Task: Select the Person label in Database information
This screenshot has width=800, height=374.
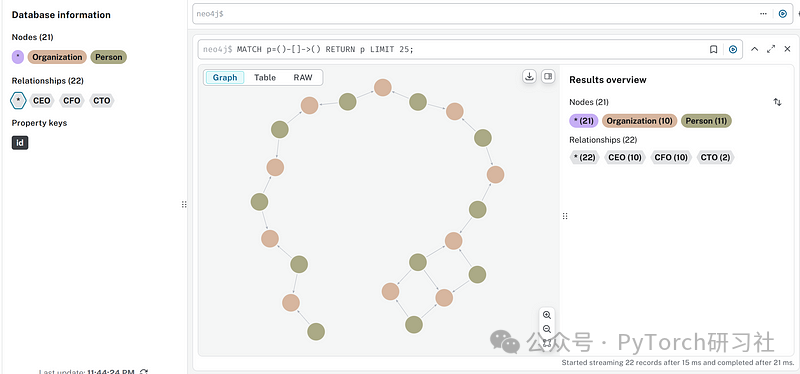Action: 109,57
